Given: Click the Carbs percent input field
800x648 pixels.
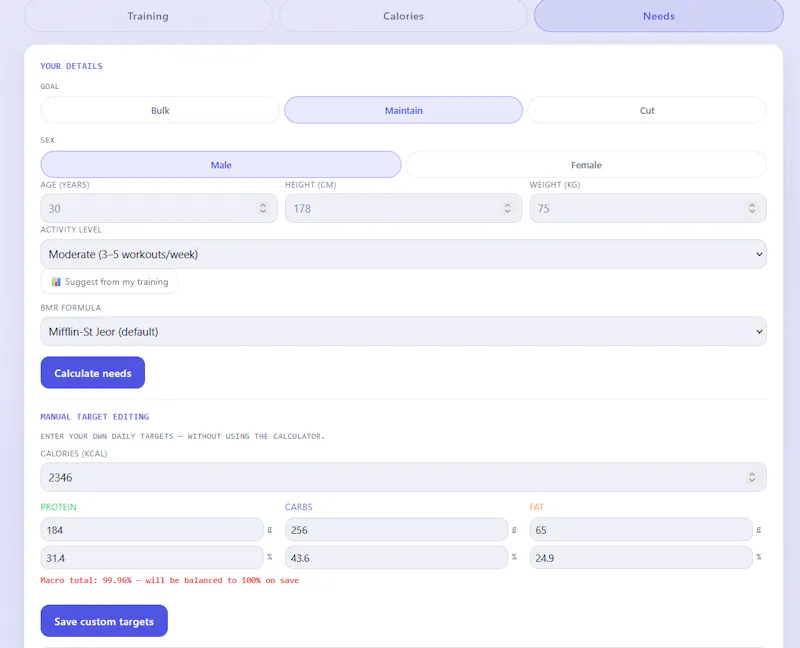Looking at the screenshot, I should (396, 558).
